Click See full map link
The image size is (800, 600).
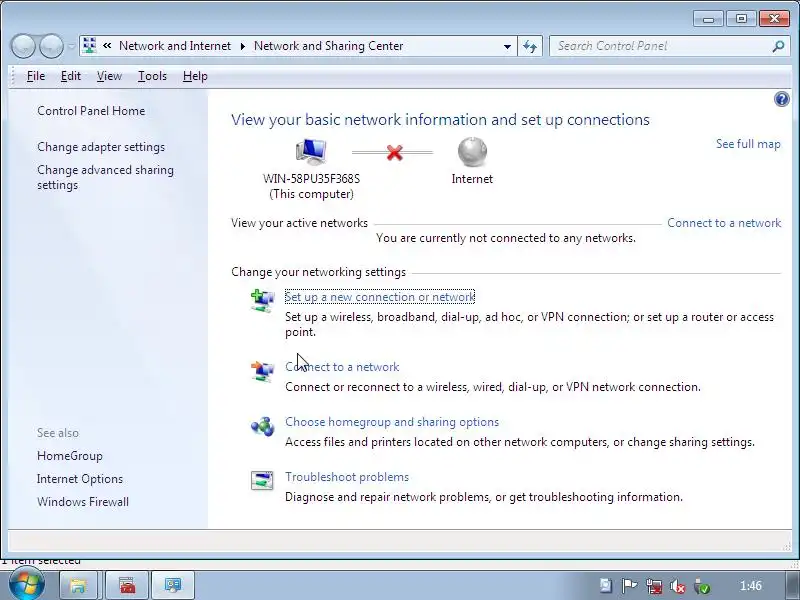748,144
